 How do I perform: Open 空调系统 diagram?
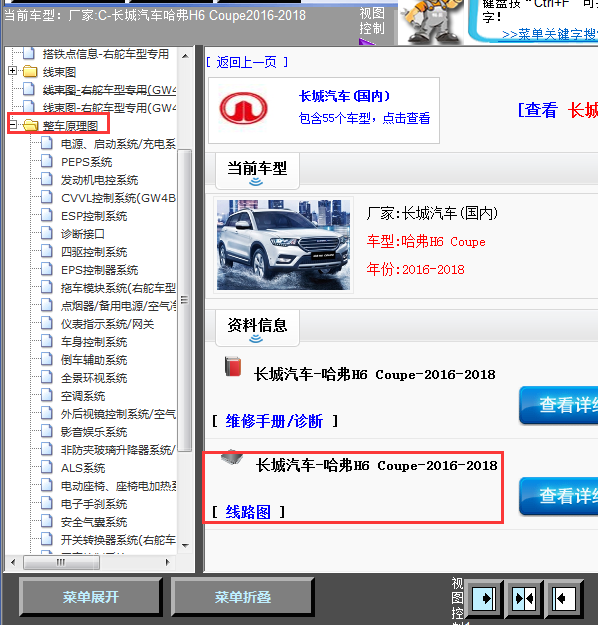(x=83, y=396)
